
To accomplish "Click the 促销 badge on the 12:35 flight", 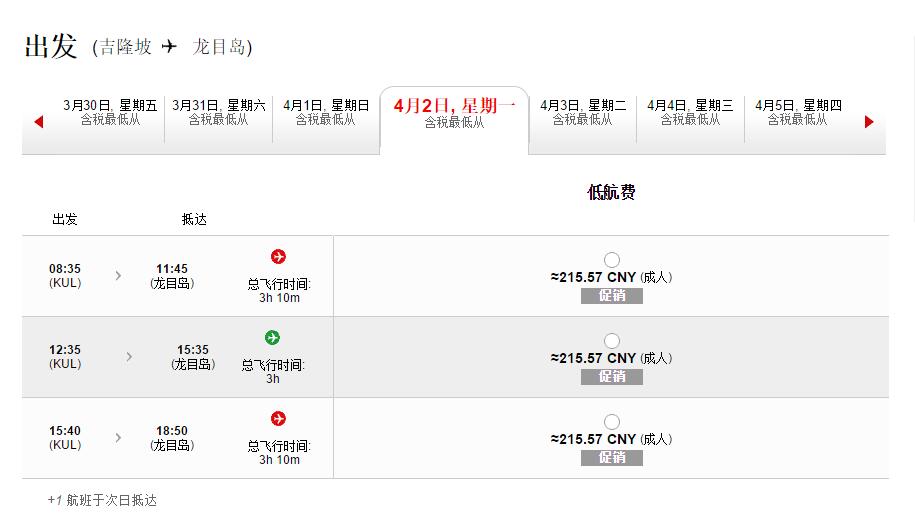I will tap(612, 377).
